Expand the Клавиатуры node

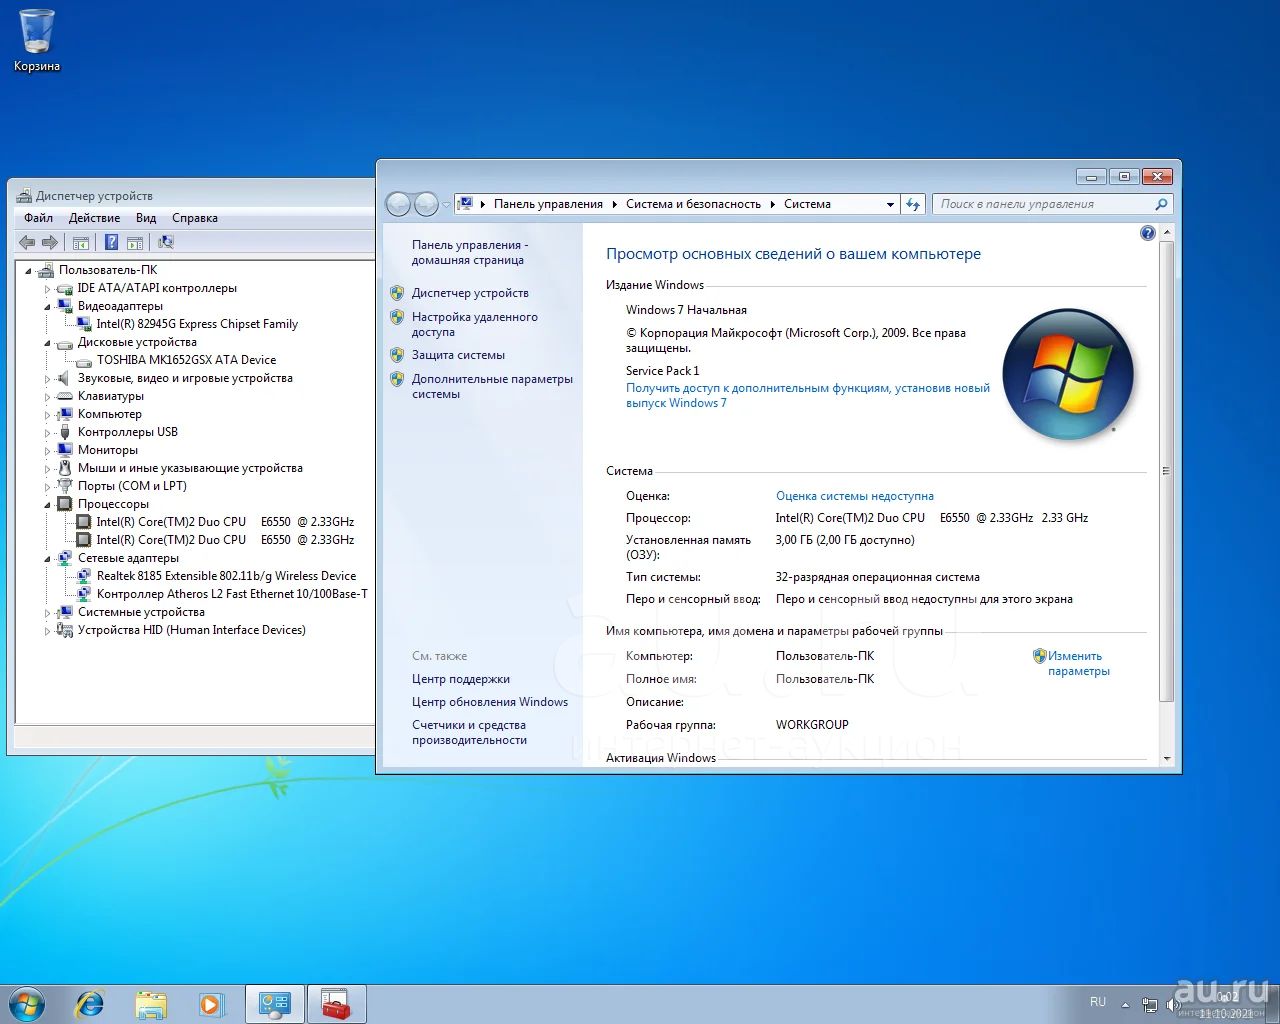pos(47,397)
